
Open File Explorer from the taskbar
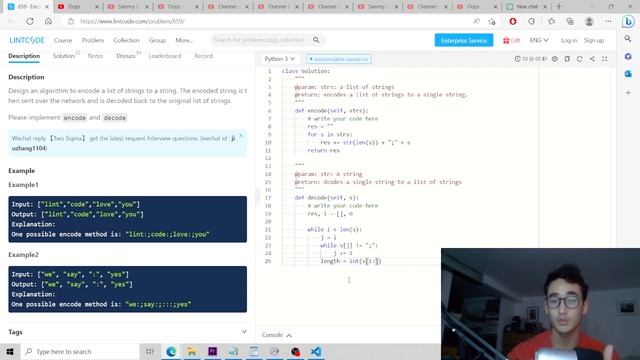click(191, 351)
